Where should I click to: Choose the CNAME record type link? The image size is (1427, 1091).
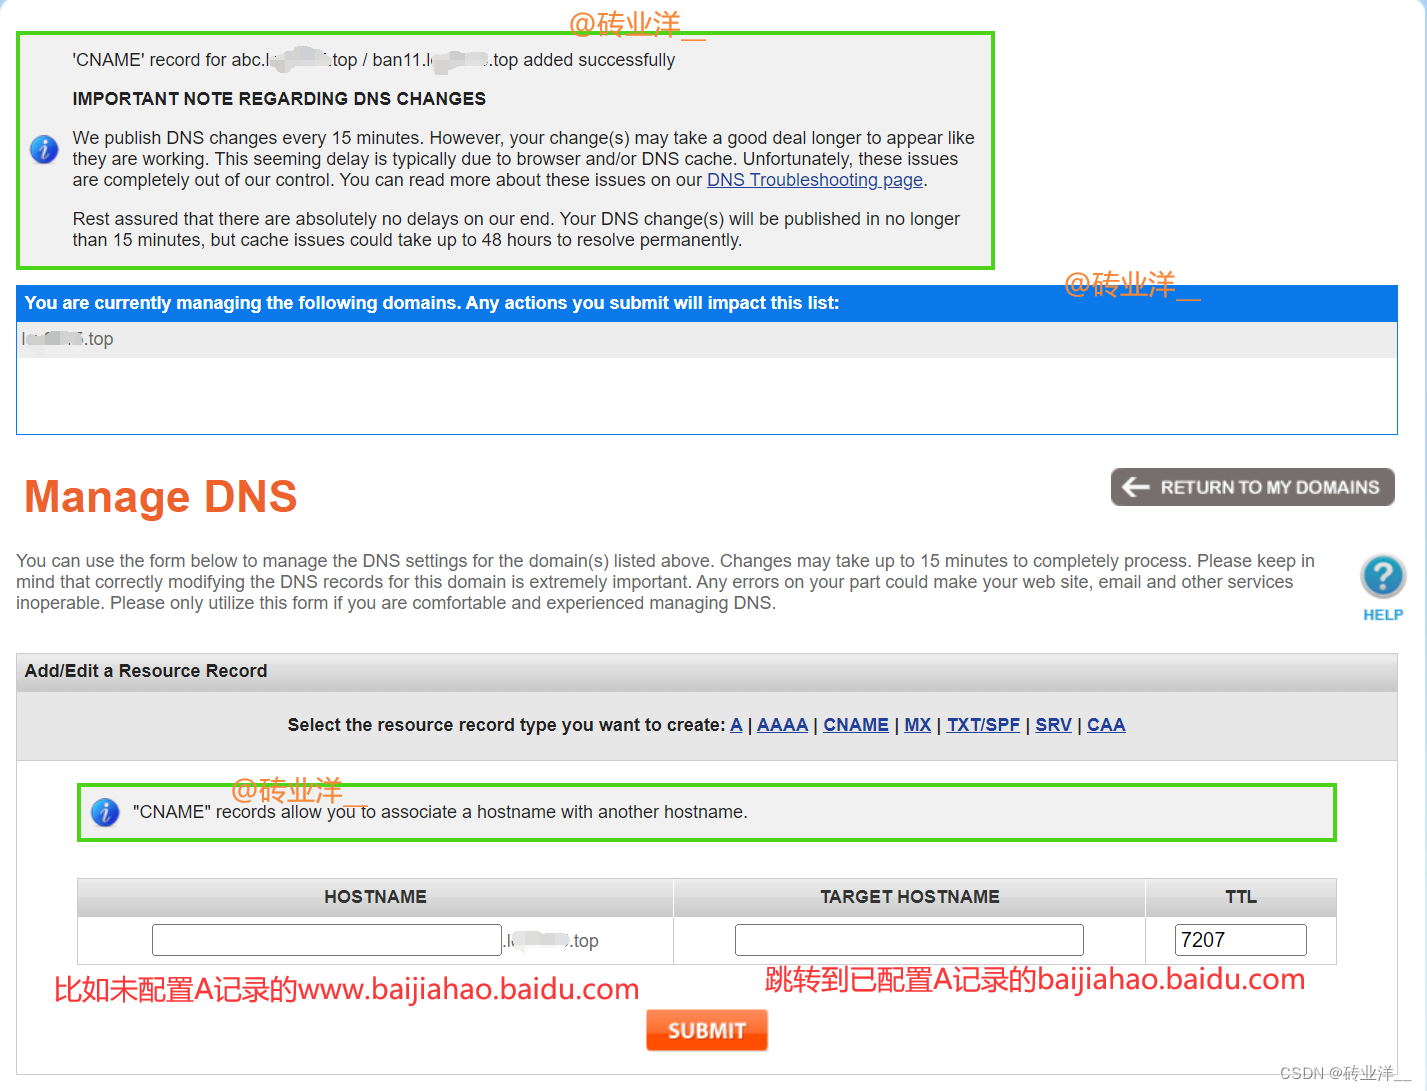856,725
